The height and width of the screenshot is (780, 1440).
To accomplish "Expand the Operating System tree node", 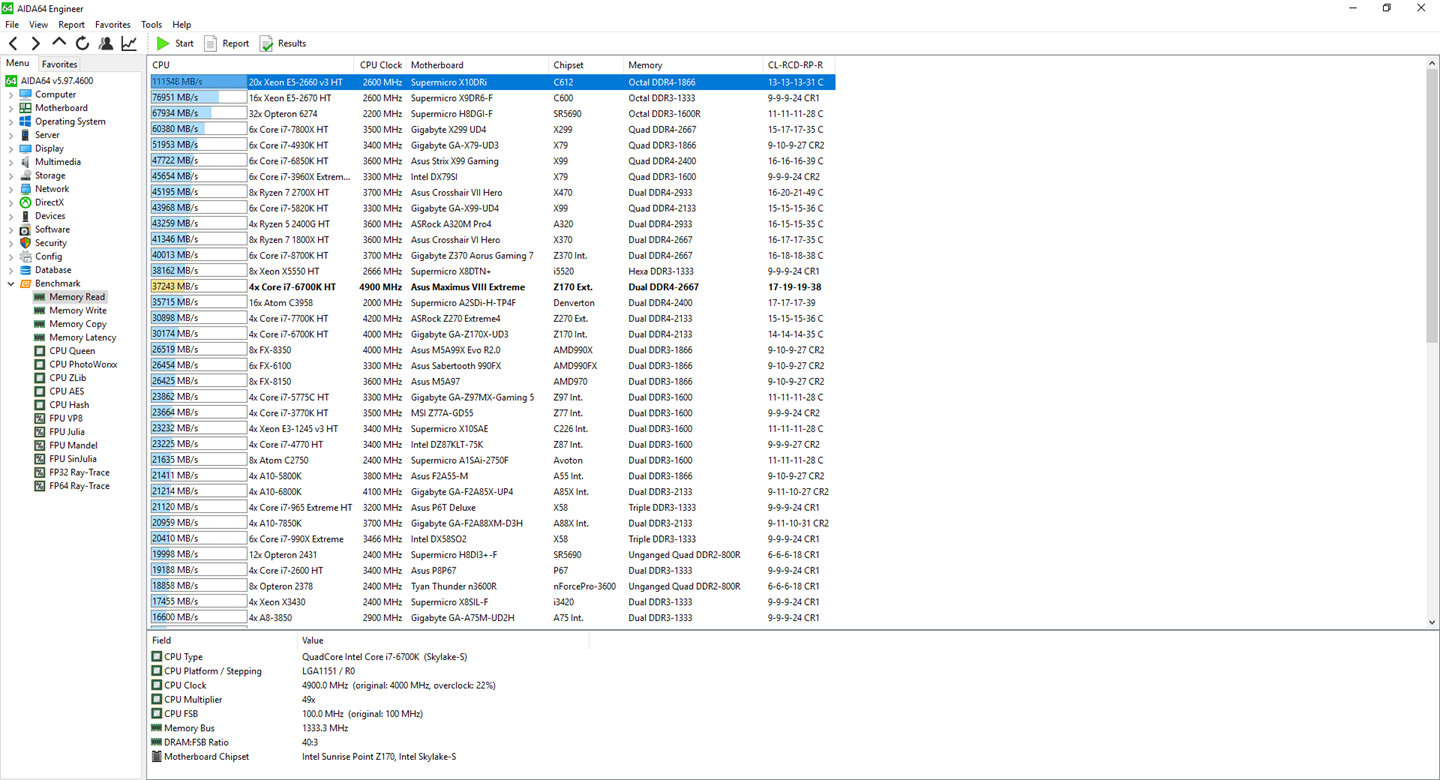I will [11, 122].
